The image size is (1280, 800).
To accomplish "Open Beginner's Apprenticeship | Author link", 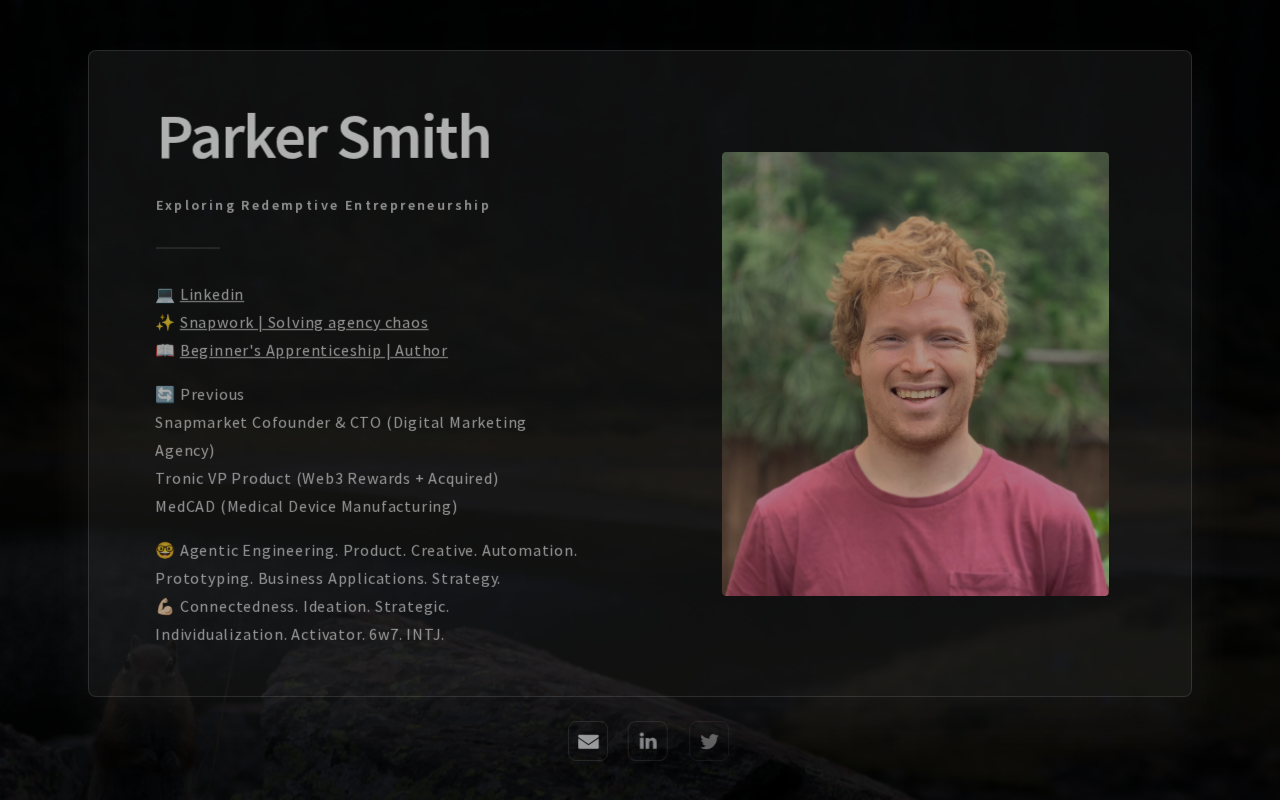I will click(x=314, y=350).
